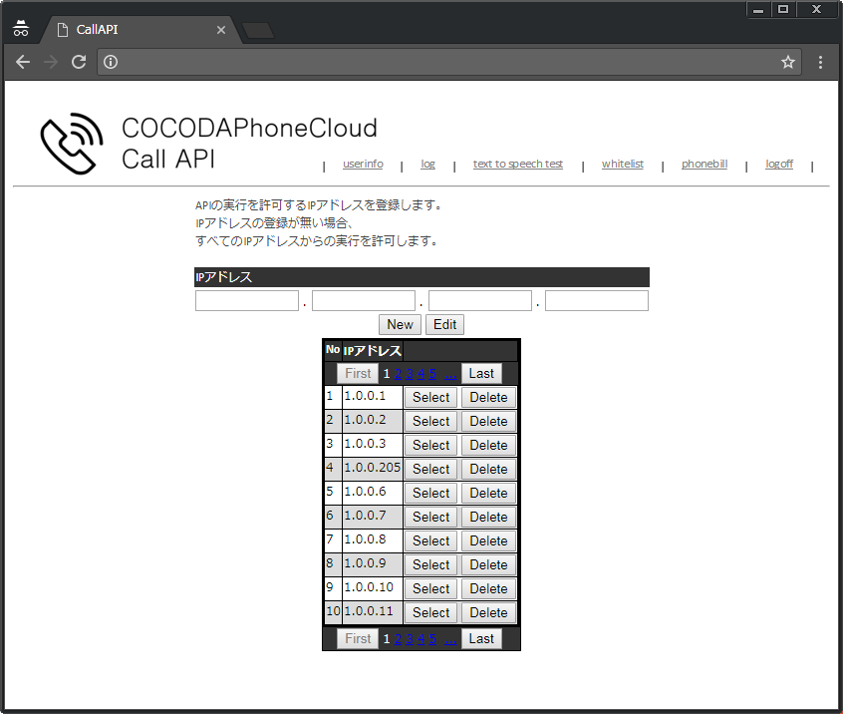Select the 1.0.0.7 row
Image resolution: width=843 pixels, height=714 pixels.
point(431,517)
